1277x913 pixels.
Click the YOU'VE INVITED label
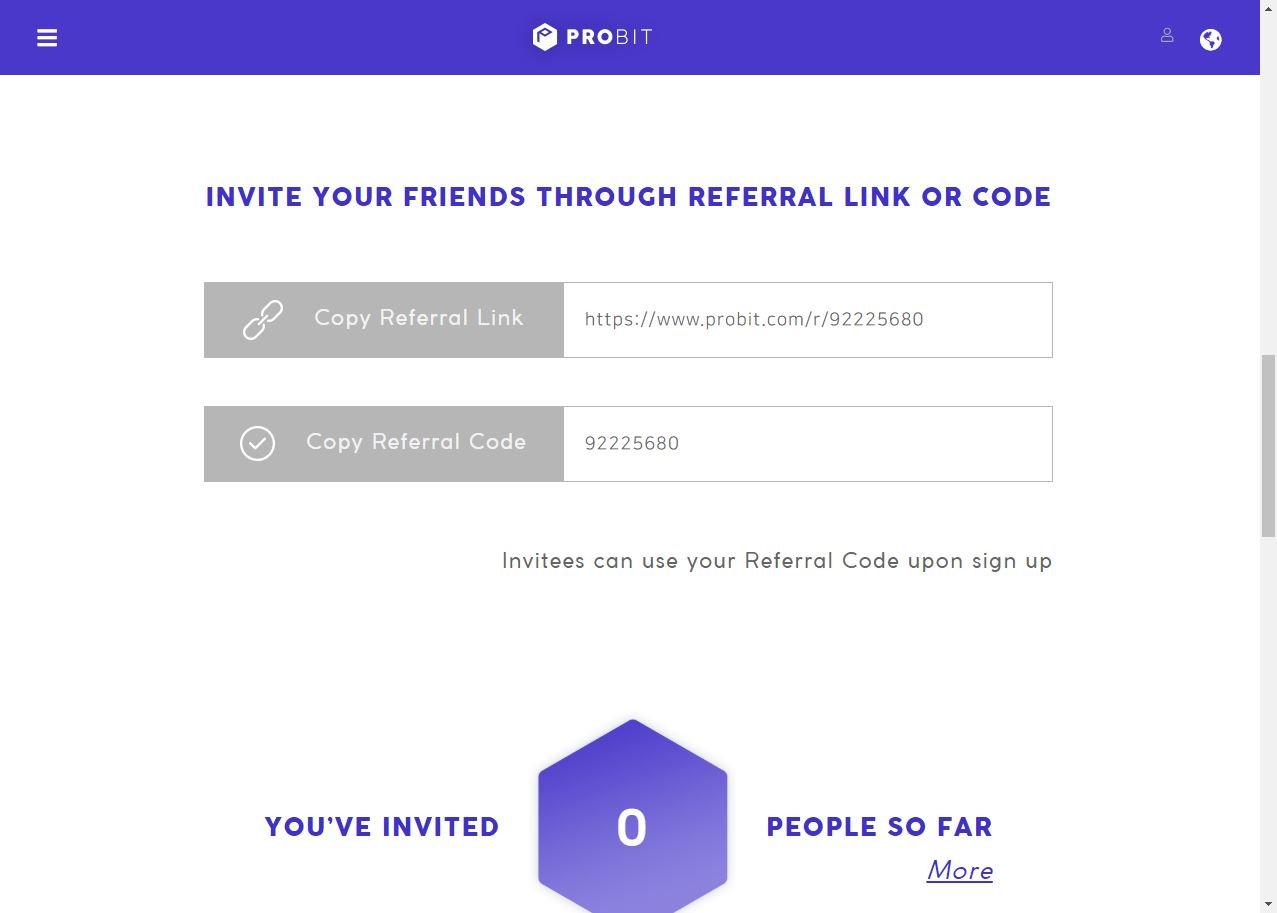[382, 827]
